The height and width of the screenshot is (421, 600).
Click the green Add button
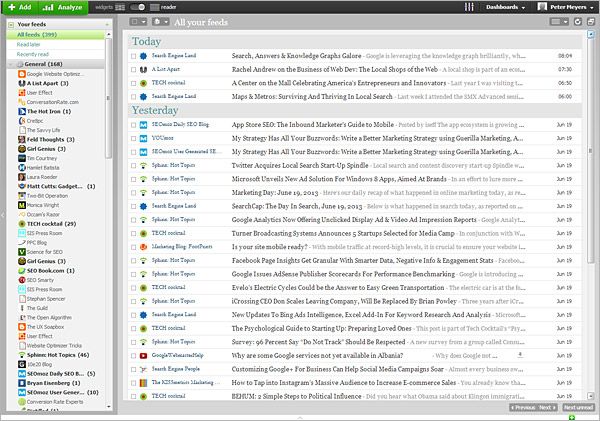pos(20,7)
